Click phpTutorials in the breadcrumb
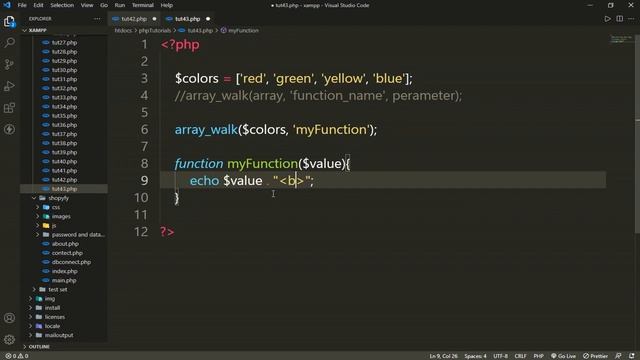The height and width of the screenshot is (360, 640). 155,30
